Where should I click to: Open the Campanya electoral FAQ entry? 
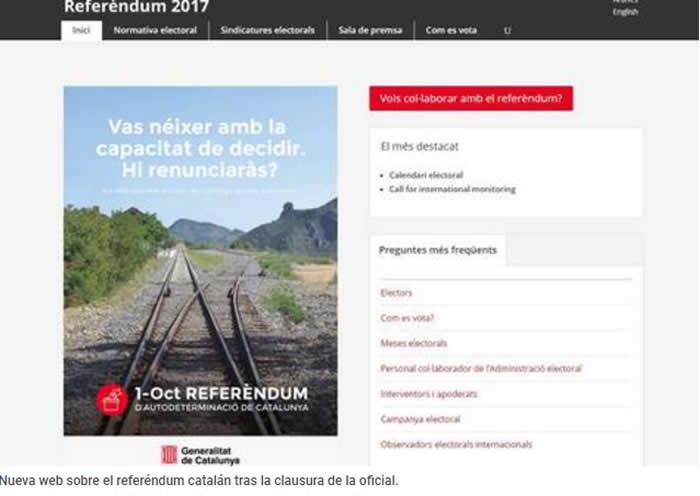pos(420,419)
